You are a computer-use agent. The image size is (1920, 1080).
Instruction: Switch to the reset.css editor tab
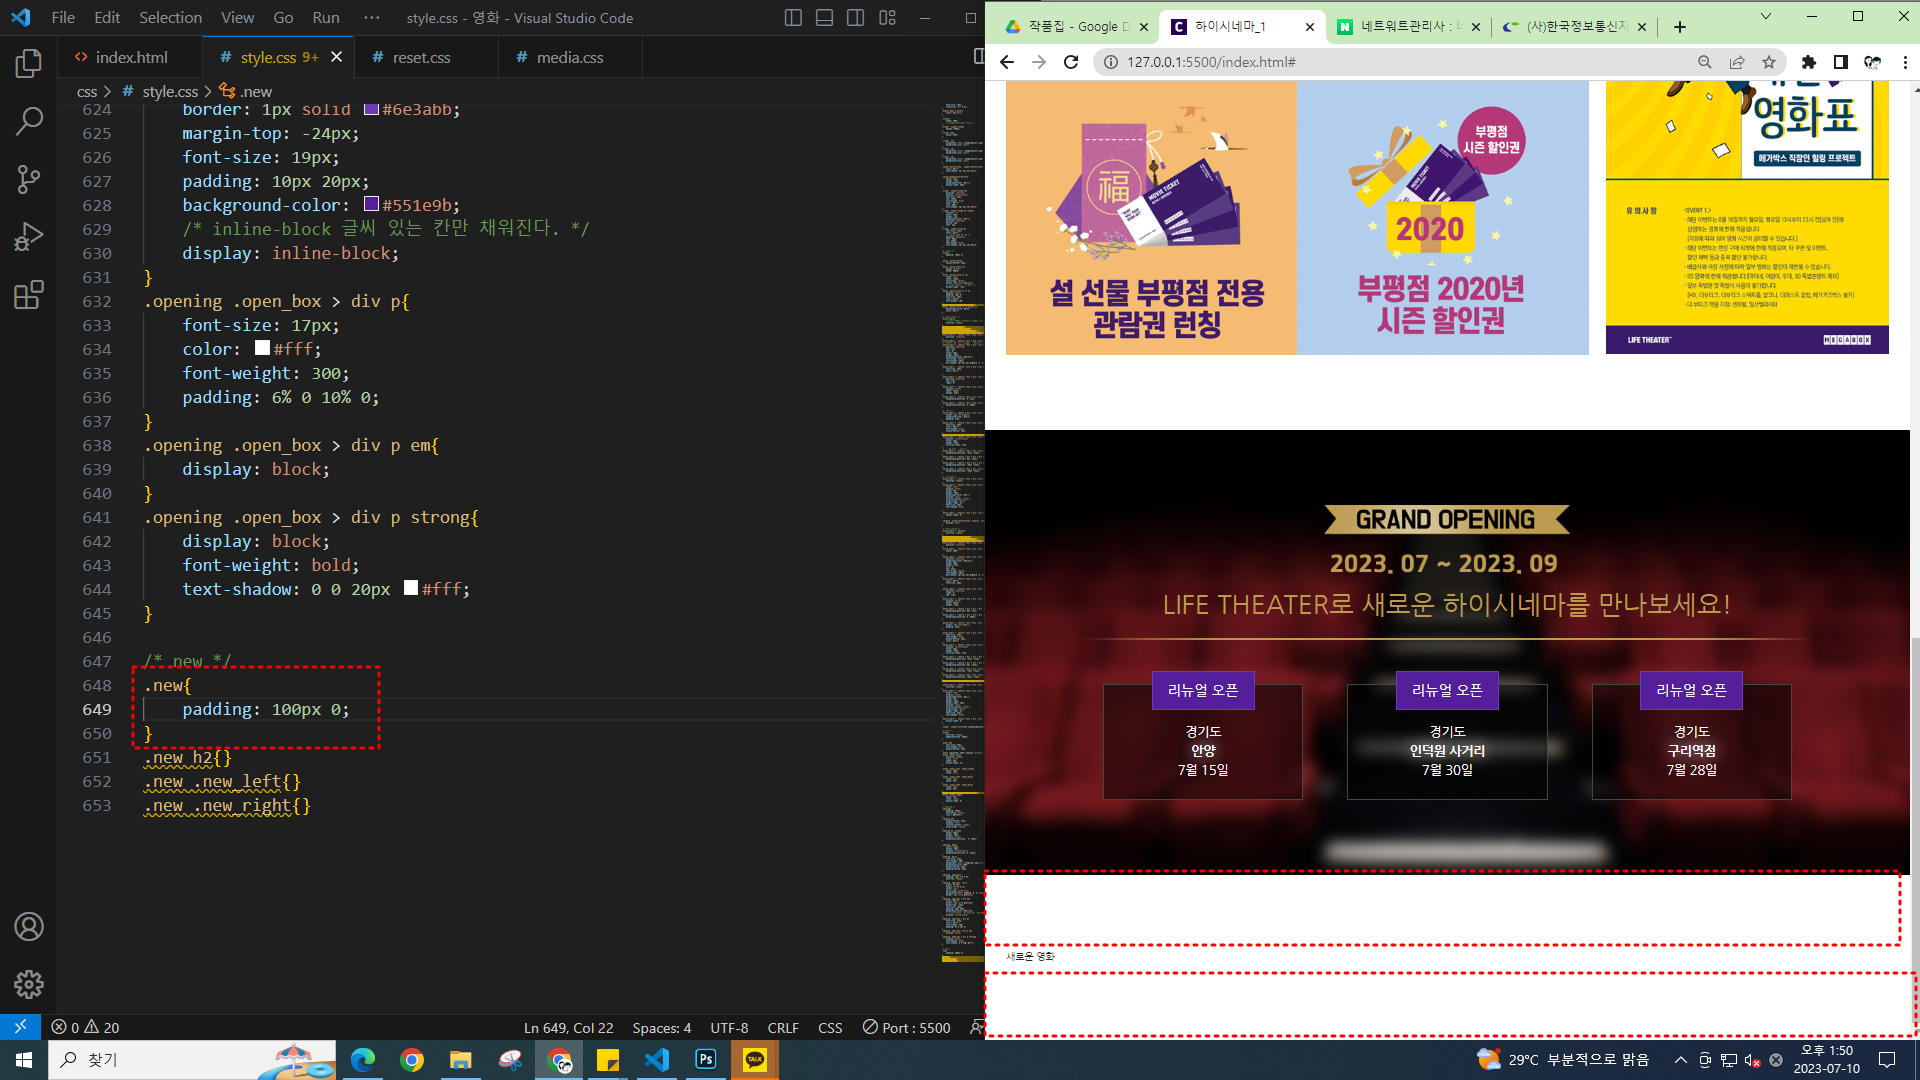click(421, 57)
